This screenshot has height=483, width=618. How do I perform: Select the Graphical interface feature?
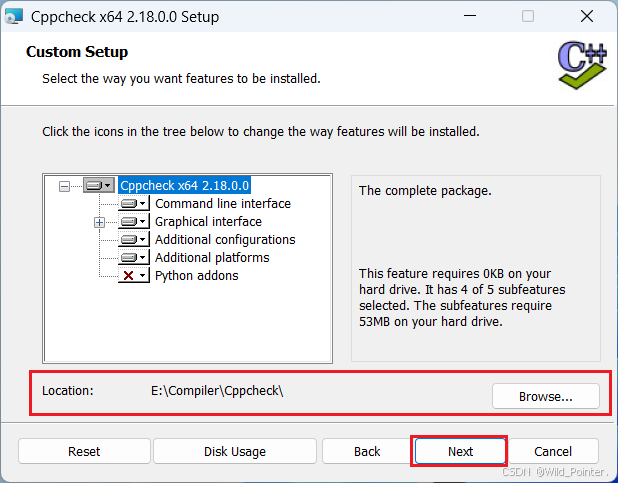pyautogui.click(x=208, y=222)
